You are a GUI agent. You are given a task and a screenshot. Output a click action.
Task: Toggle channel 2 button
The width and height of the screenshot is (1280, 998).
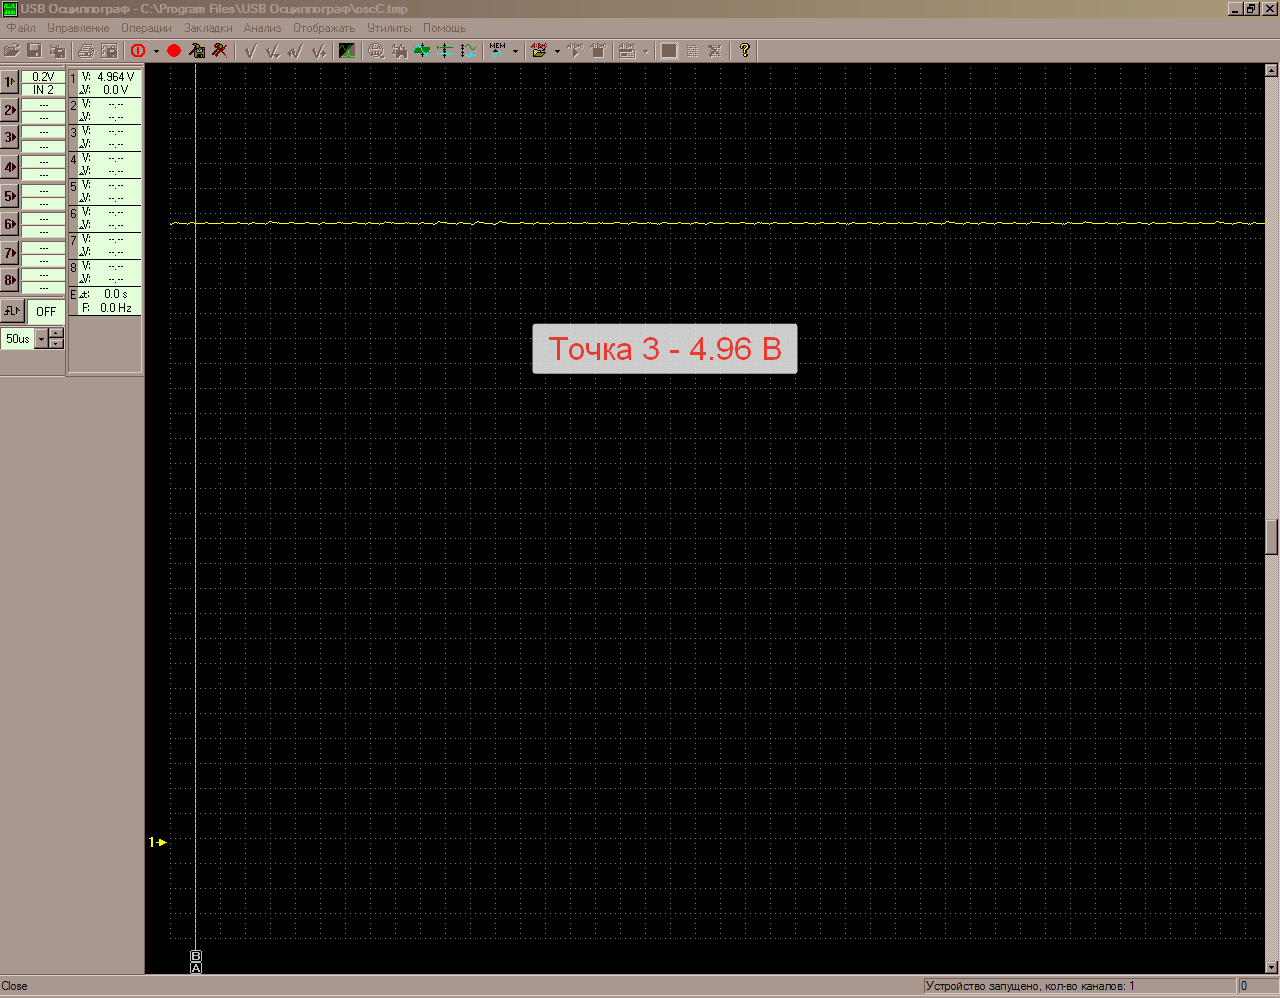pyautogui.click(x=10, y=110)
